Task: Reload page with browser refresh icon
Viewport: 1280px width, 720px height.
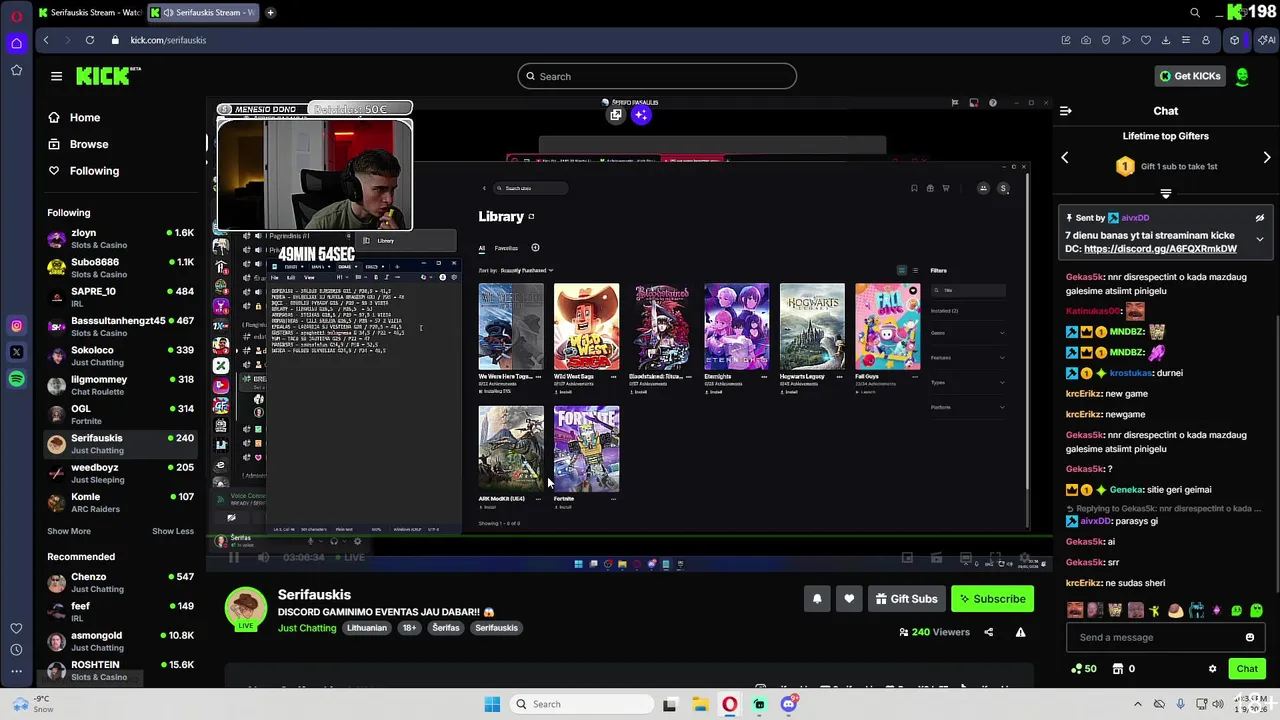Action: click(x=90, y=40)
